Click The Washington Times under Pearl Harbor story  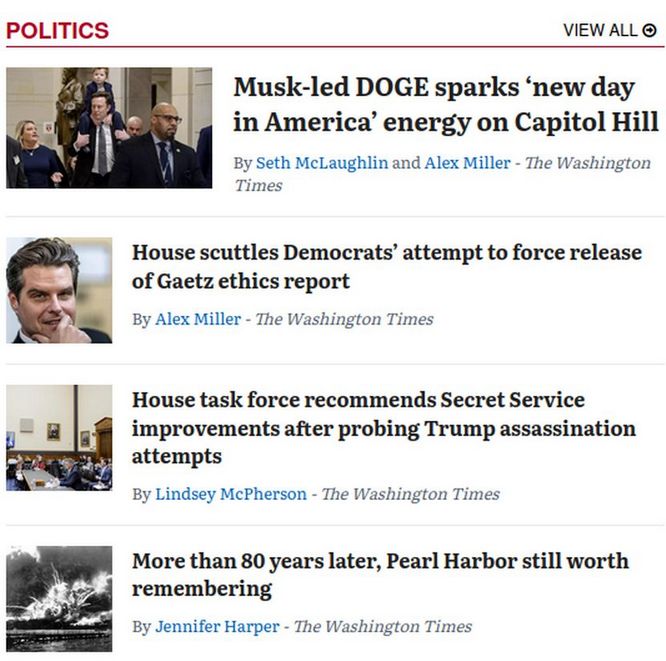coord(382,627)
